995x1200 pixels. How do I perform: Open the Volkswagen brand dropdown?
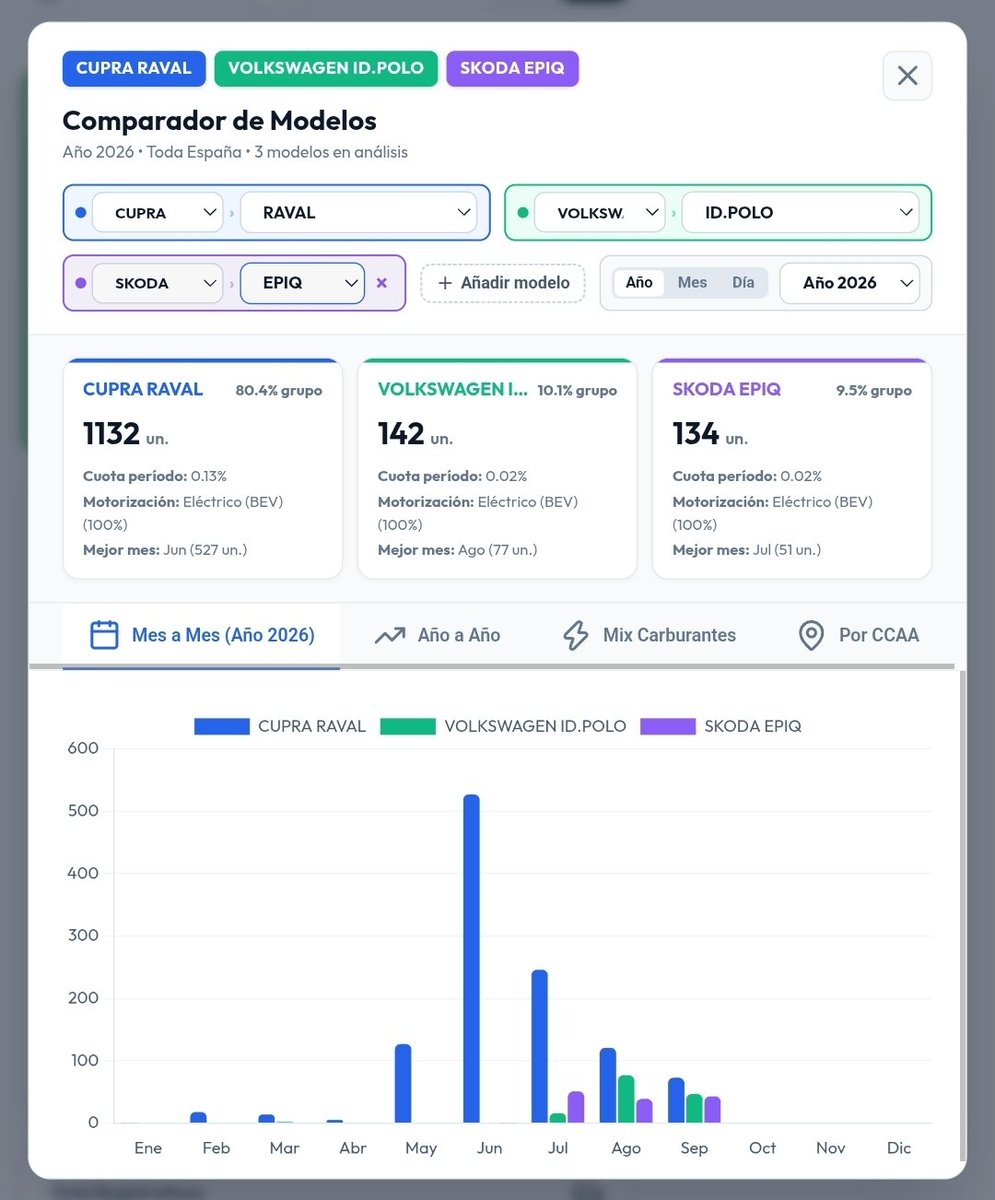599,212
